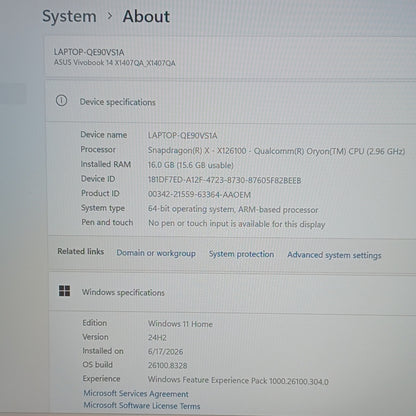Viewport: 416px width, 416px height.
Task: Click the 24H2 version value
Action: [157, 338]
